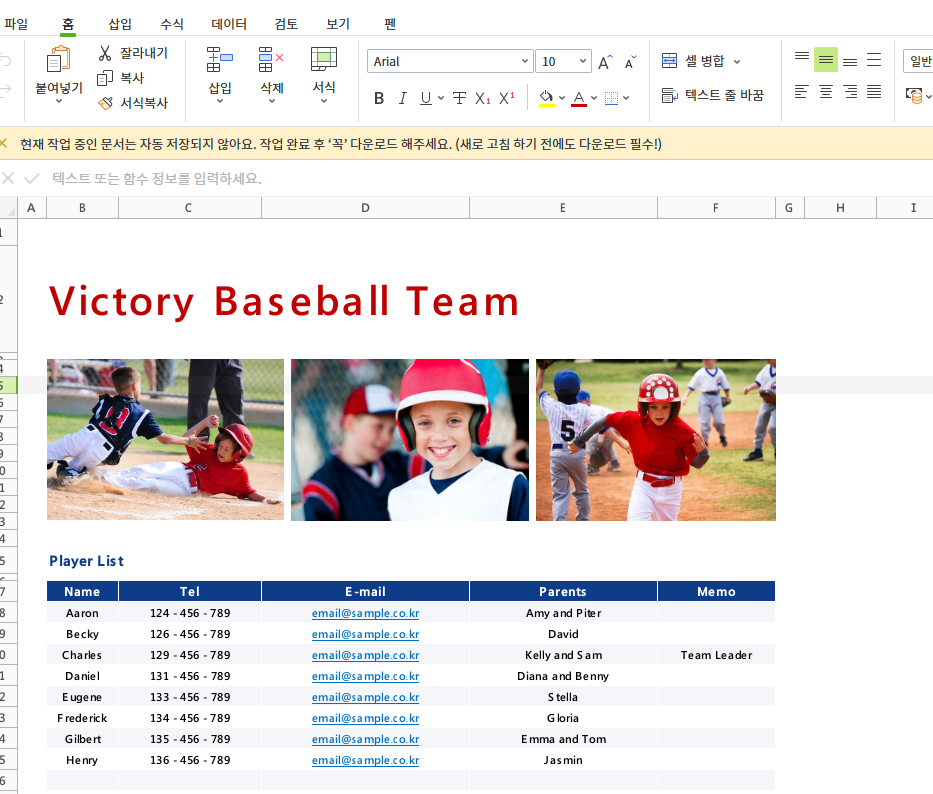Open Charles's email link

365,655
